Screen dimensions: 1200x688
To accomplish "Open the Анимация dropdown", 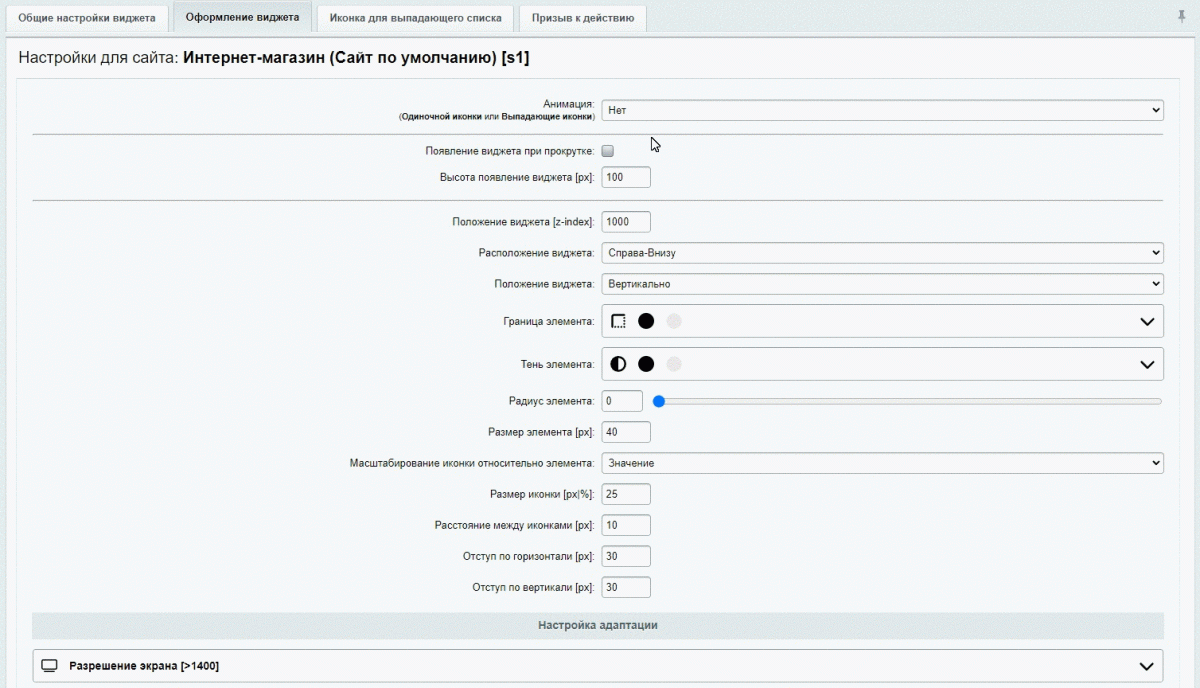I will pyautogui.click(x=882, y=110).
